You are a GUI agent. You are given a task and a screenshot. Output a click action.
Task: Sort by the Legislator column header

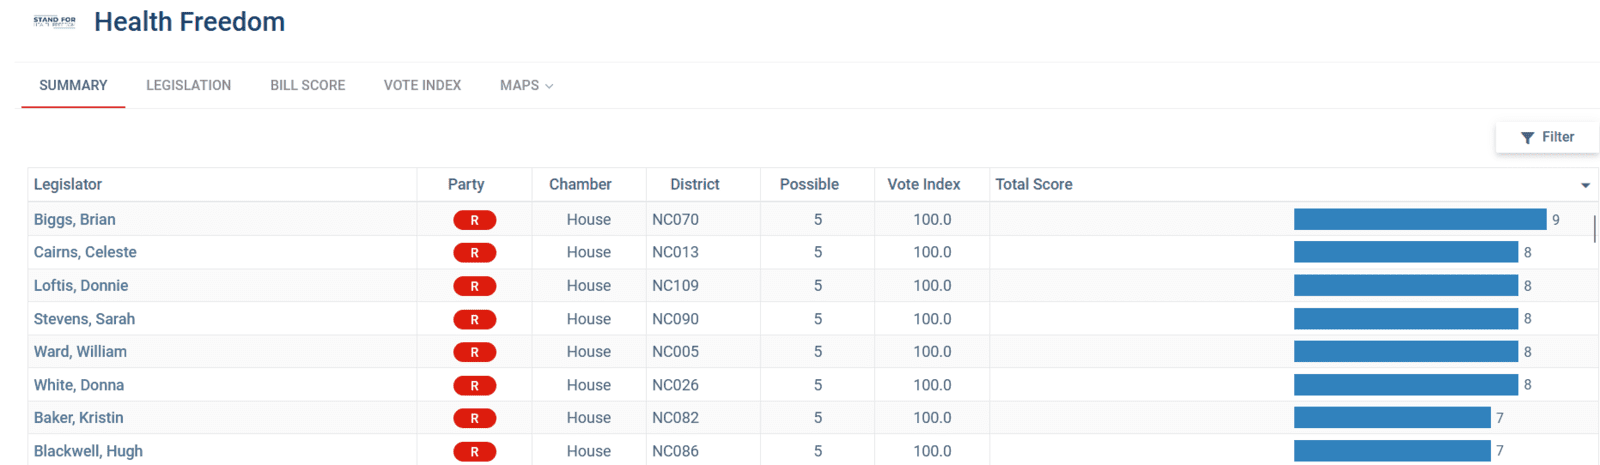68,185
